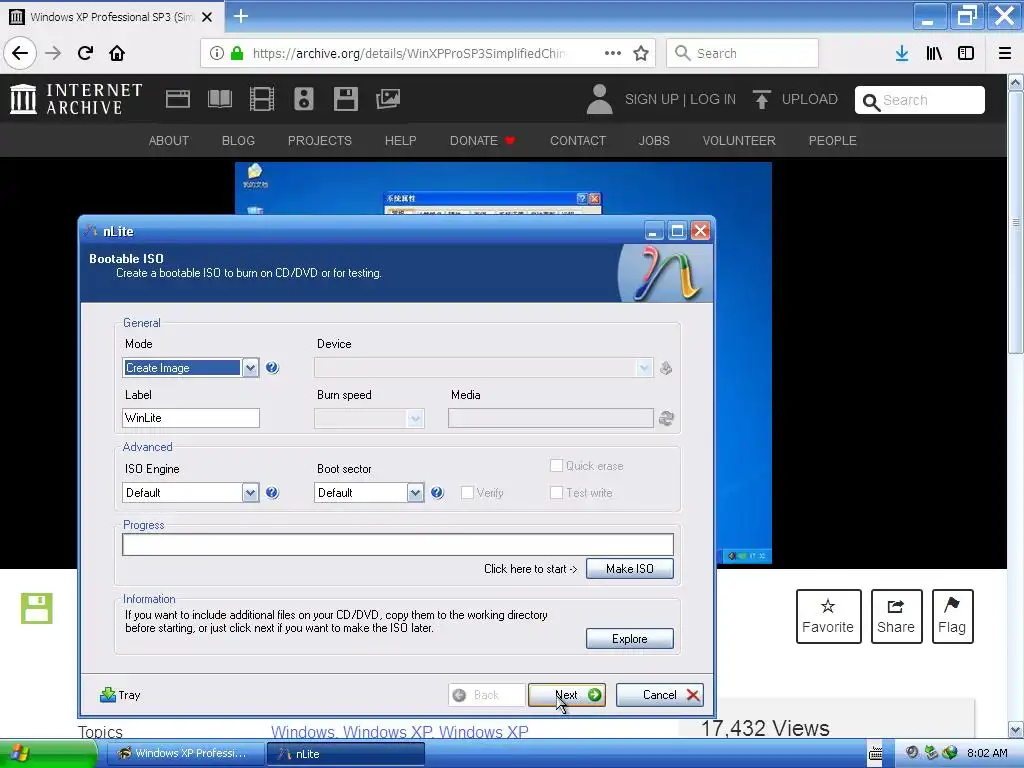
Task: Open ABOUT menu item
Action: click(x=168, y=140)
